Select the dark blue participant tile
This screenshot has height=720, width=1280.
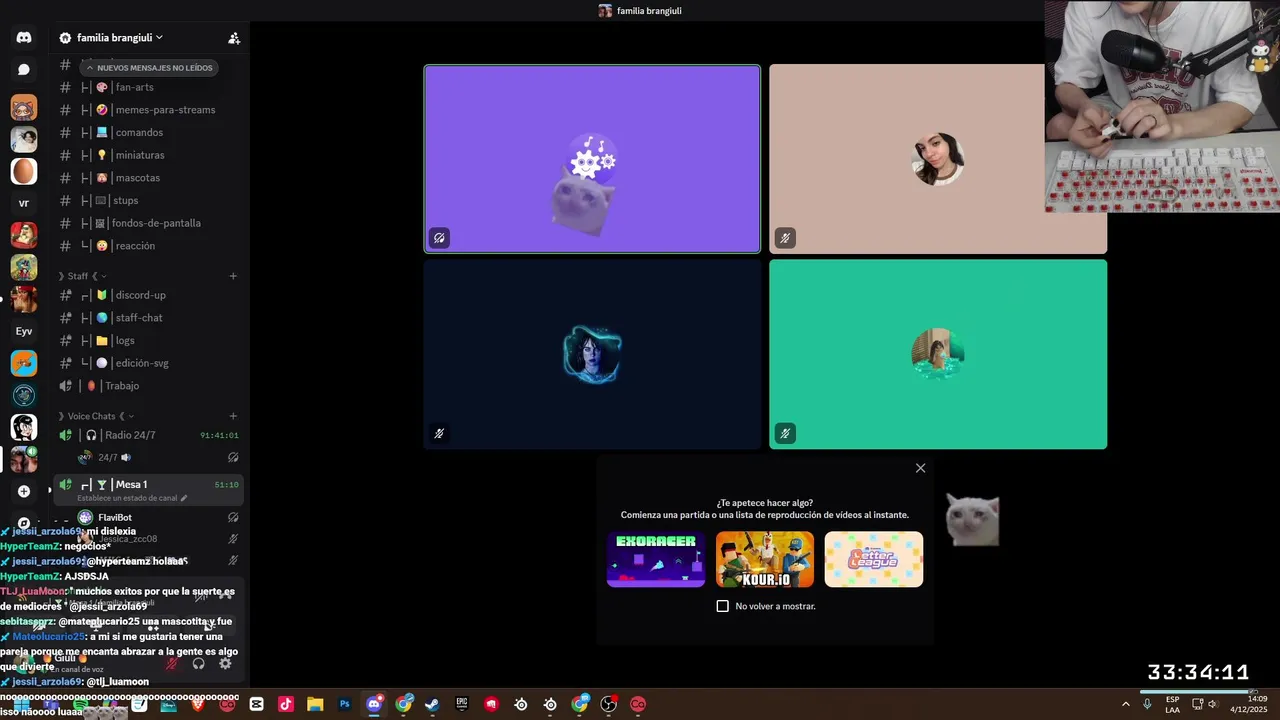592,354
